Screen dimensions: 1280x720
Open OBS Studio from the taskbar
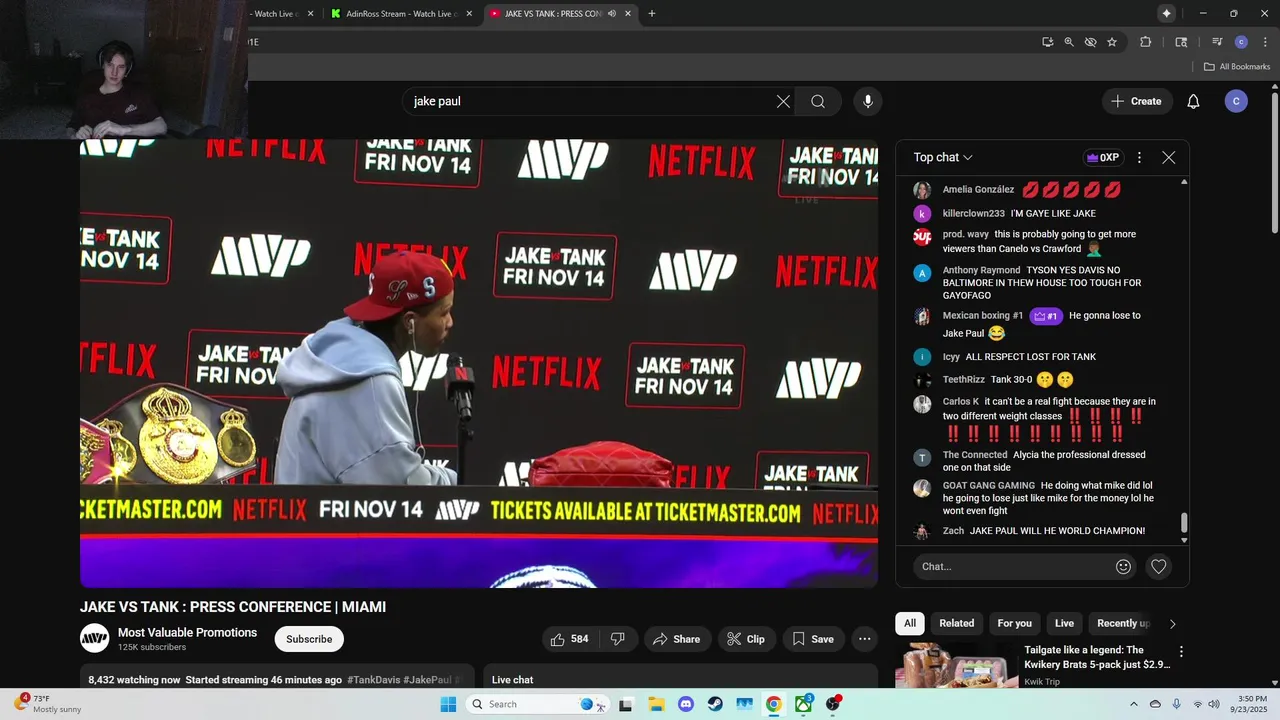click(833, 704)
